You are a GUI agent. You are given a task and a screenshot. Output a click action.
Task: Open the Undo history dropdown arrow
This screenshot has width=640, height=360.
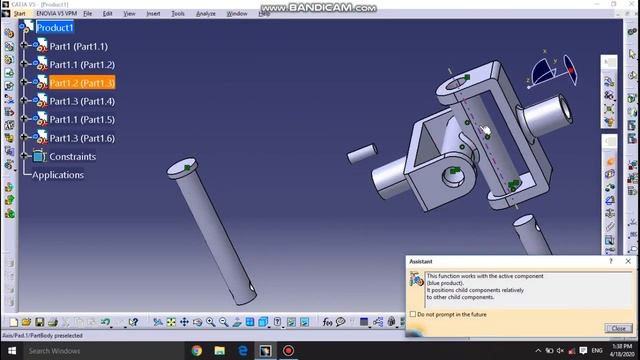pyautogui.click(x=111, y=326)
